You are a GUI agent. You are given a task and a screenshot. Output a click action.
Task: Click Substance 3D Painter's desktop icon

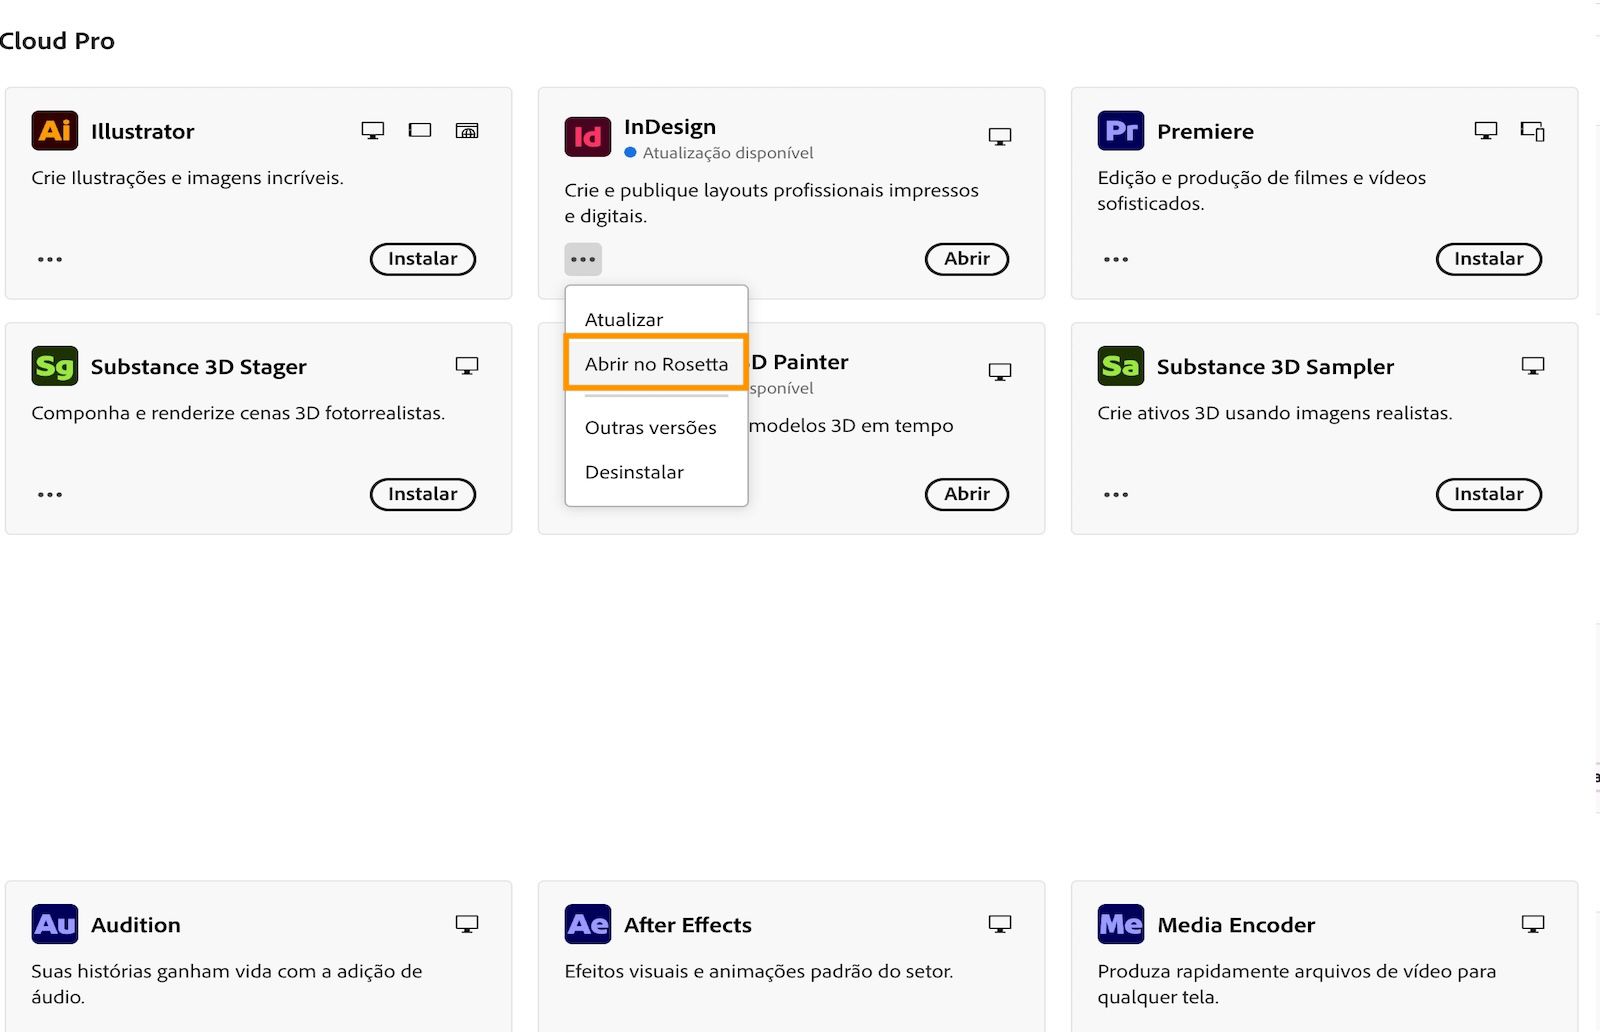(x=1000, y=372)
